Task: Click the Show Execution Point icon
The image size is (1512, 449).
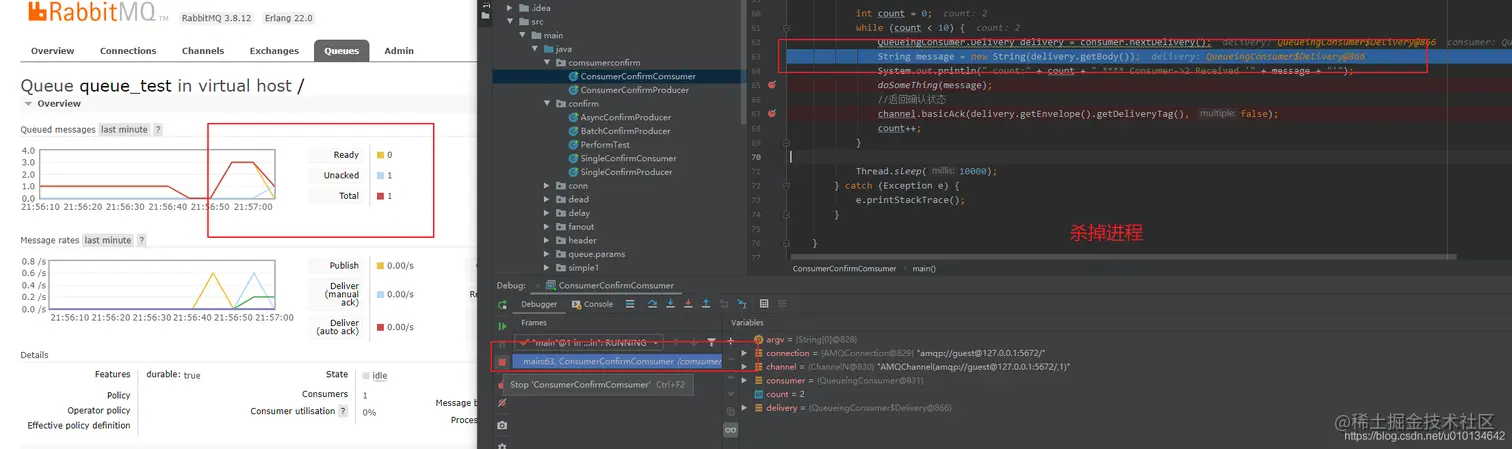Action: pos(630,304)
